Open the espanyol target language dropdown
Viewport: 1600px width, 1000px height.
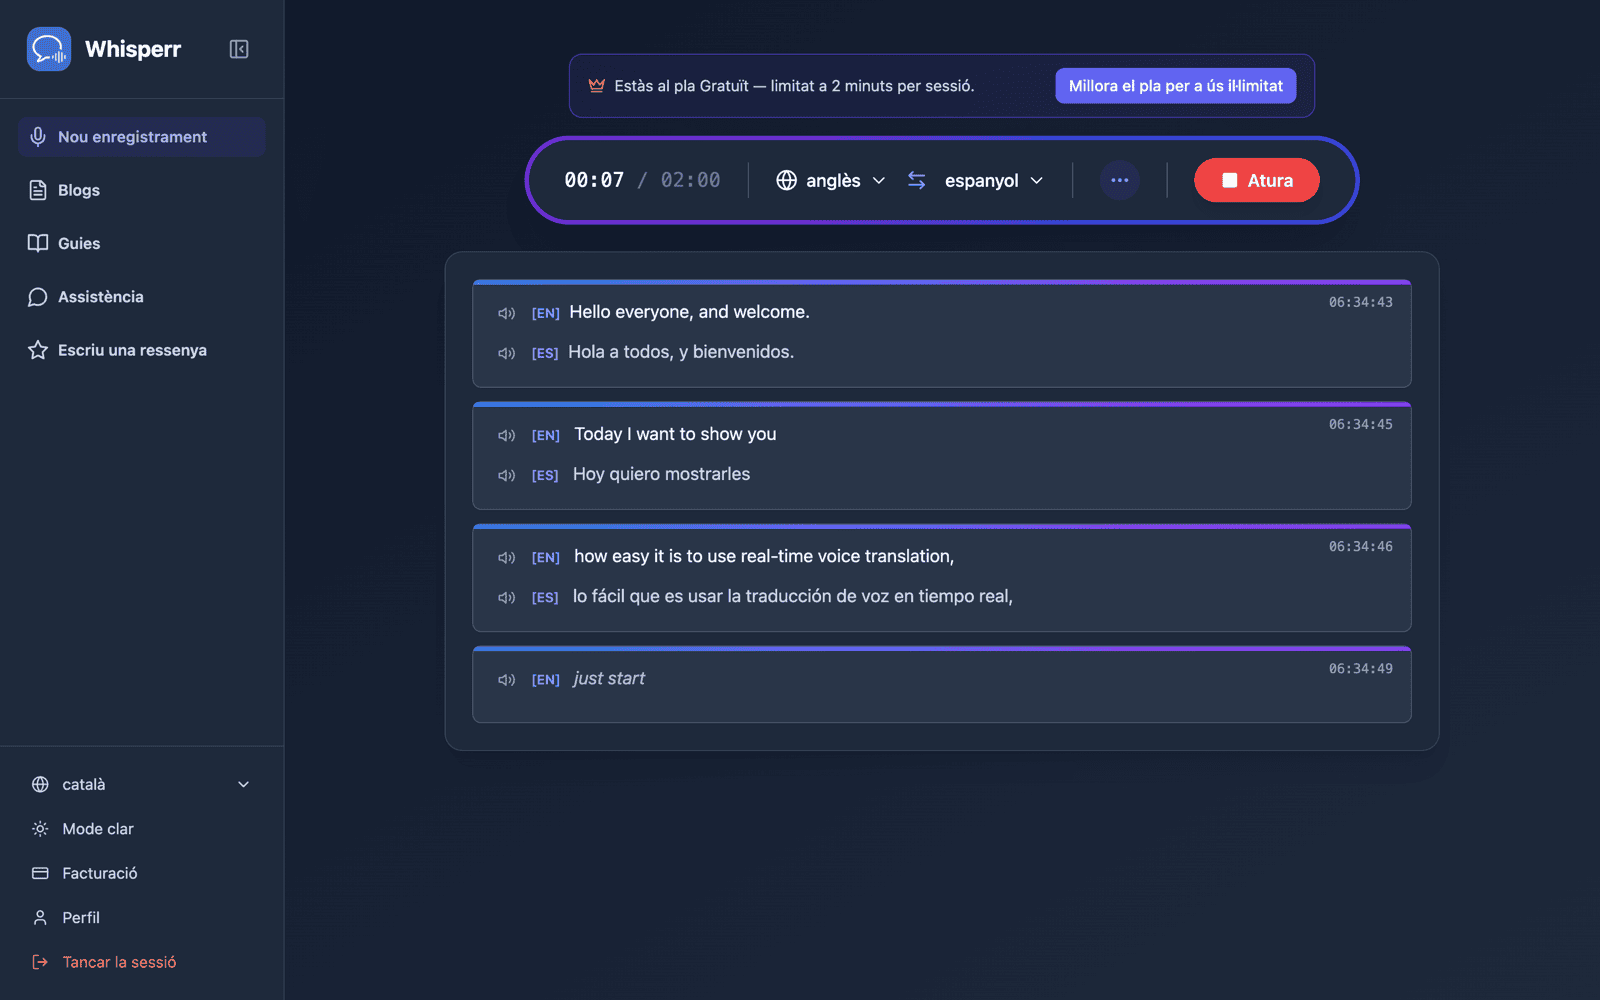point(994,180)
